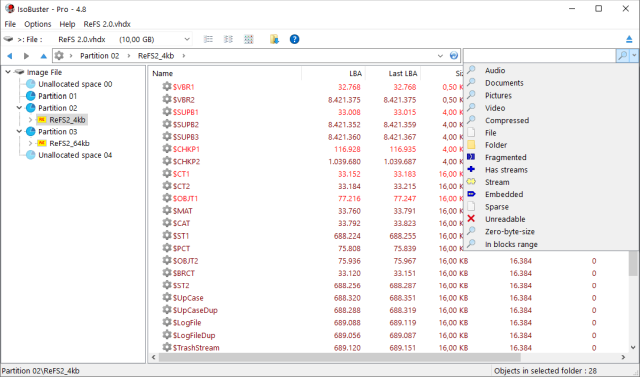Viewport: 640px width, 377px height.
Task: Open the blue help question-mark icon
Action: pyautogui.click(x=294, y=39)
